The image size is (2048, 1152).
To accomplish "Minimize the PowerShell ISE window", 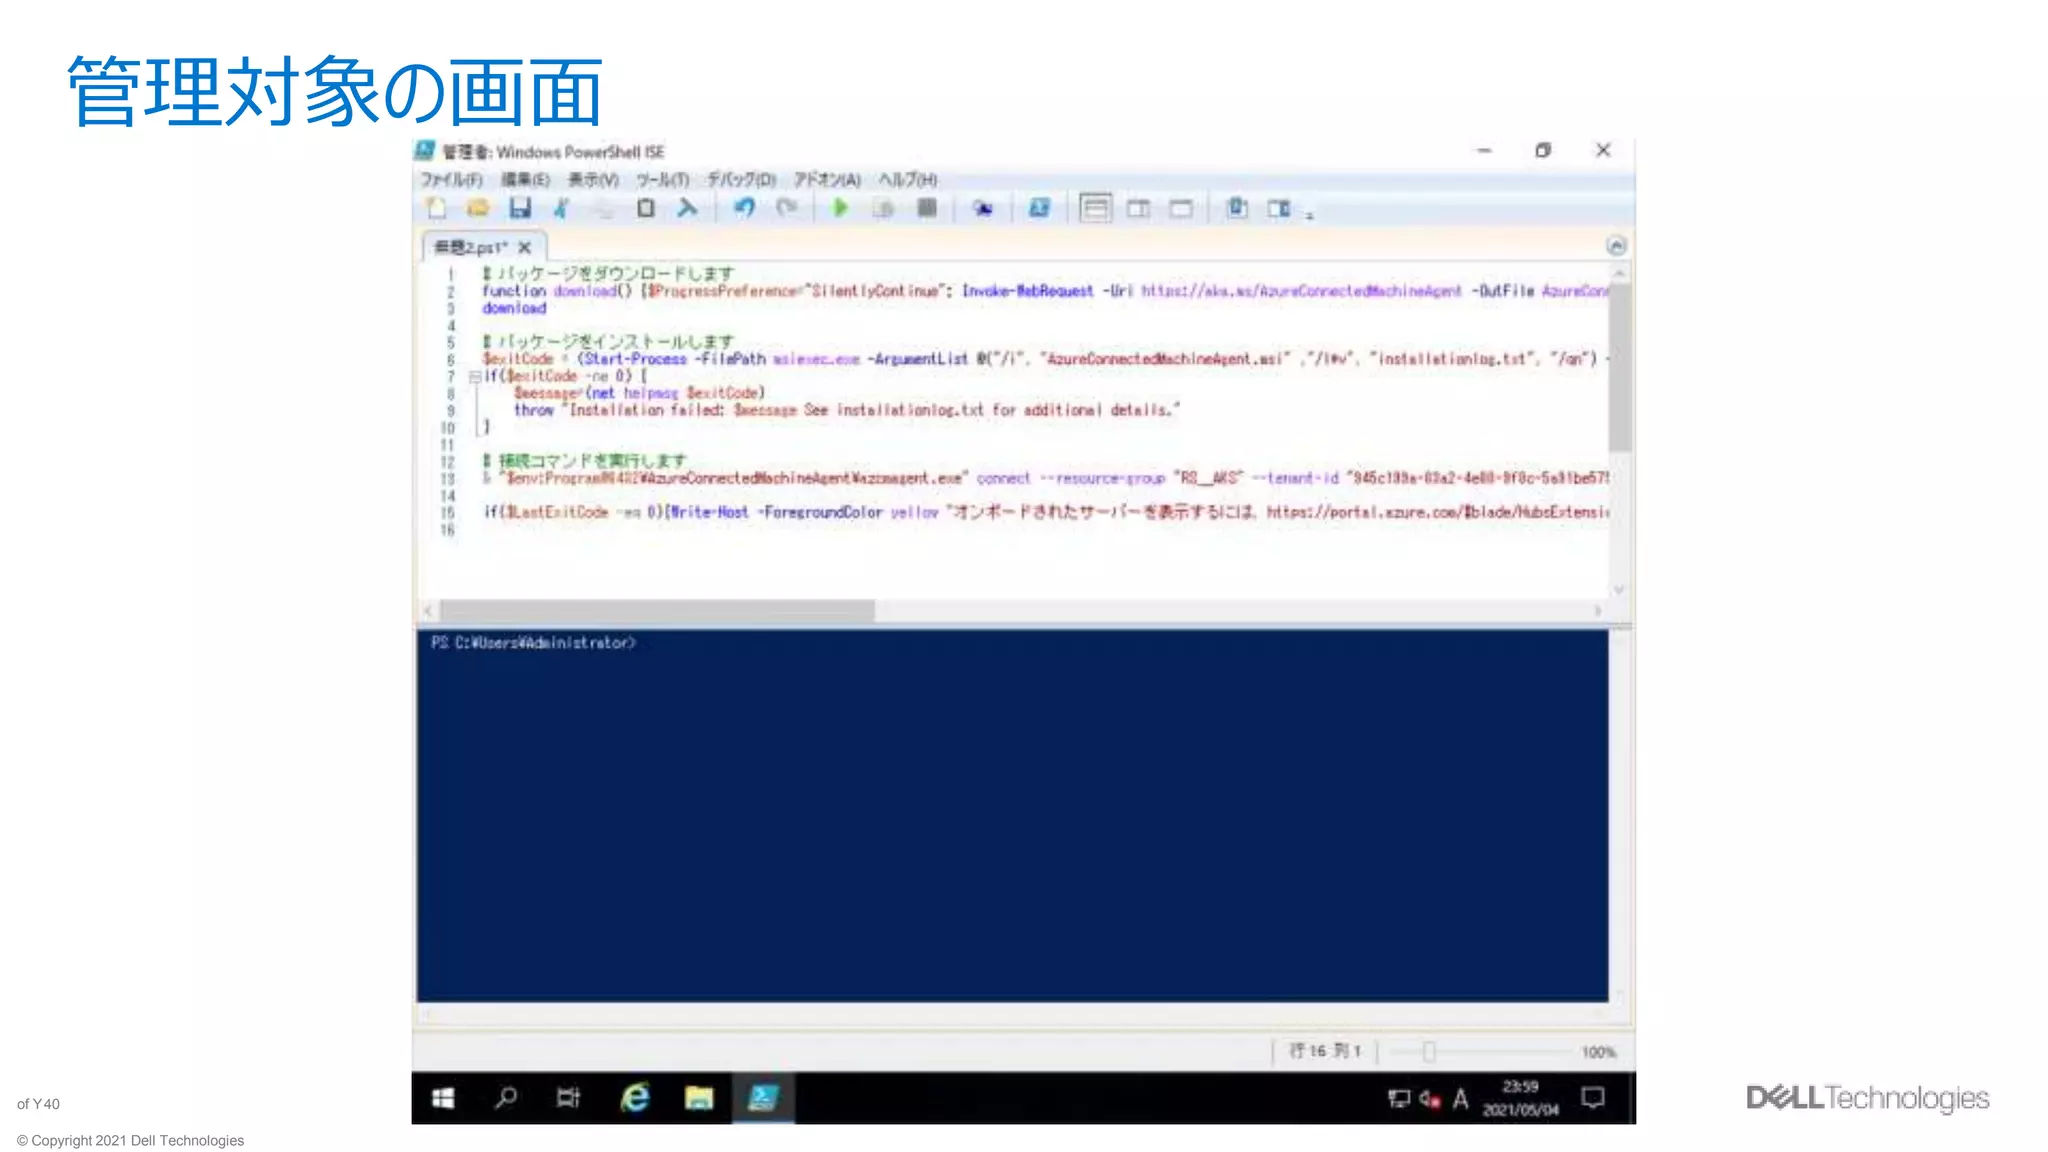I will pyautogui.click(x=1484, y=150).
